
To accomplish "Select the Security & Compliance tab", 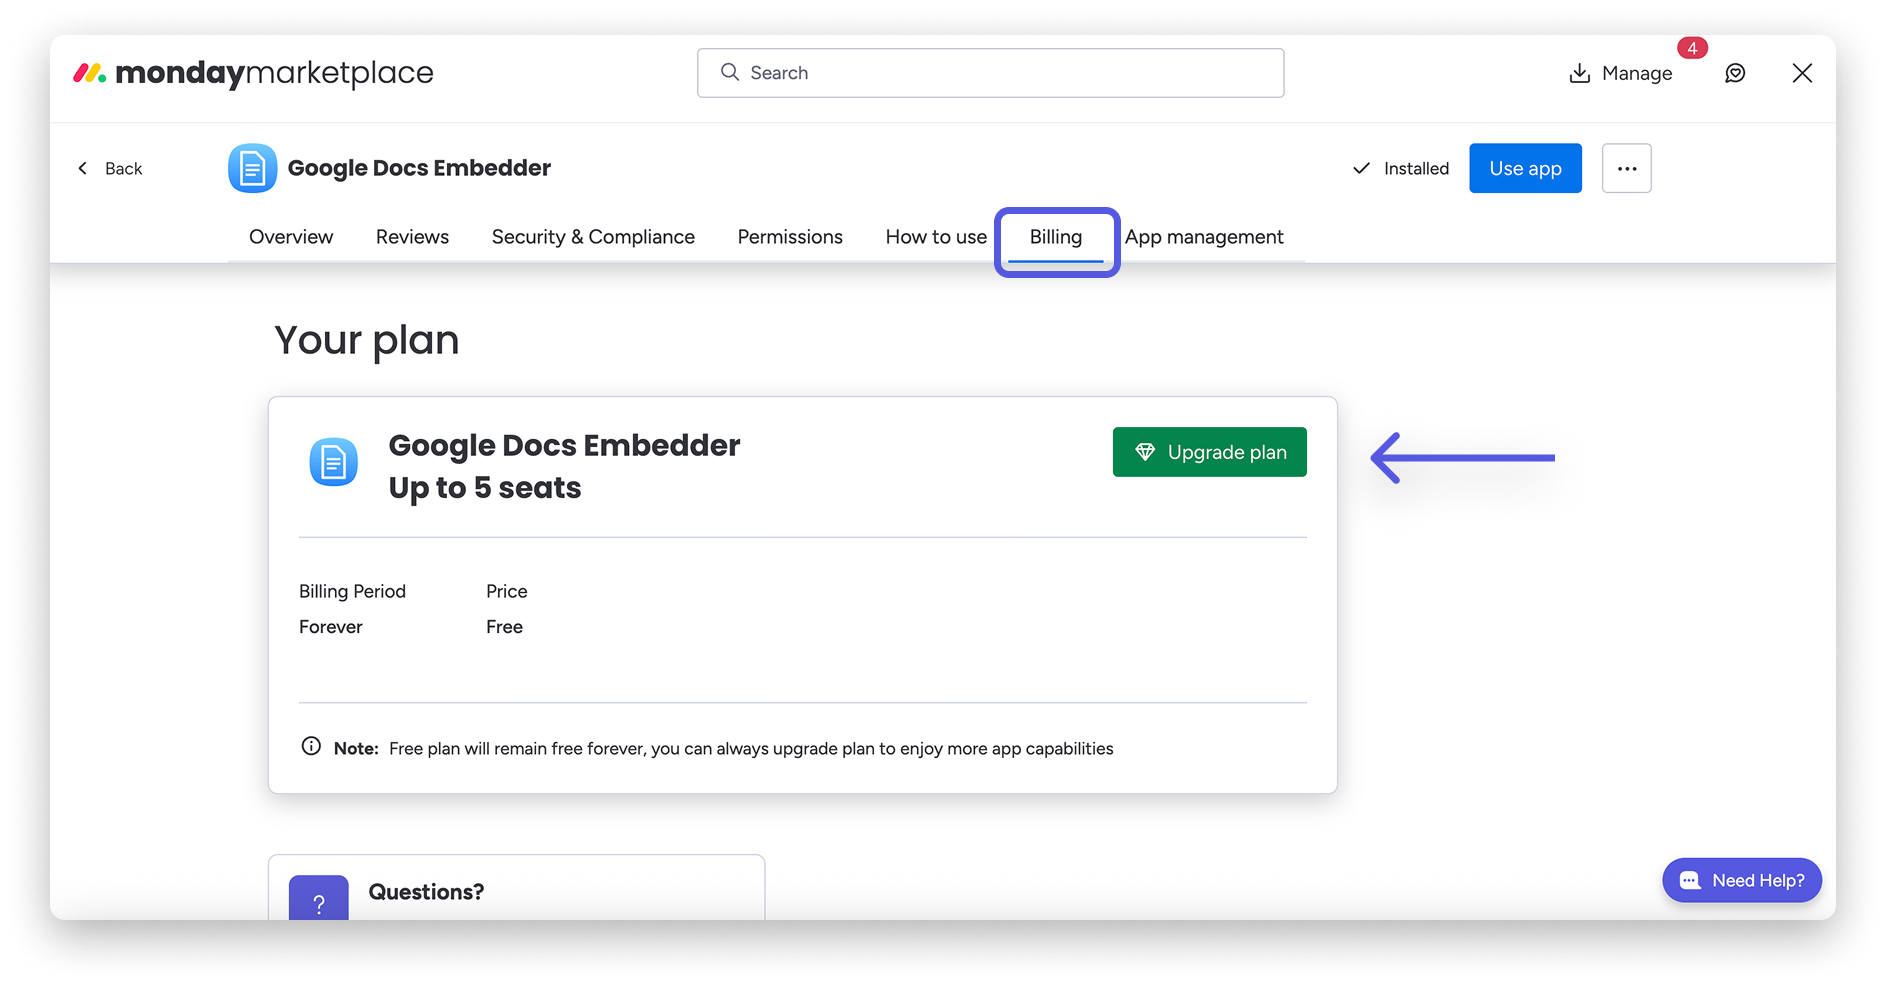I will [593, 237].
